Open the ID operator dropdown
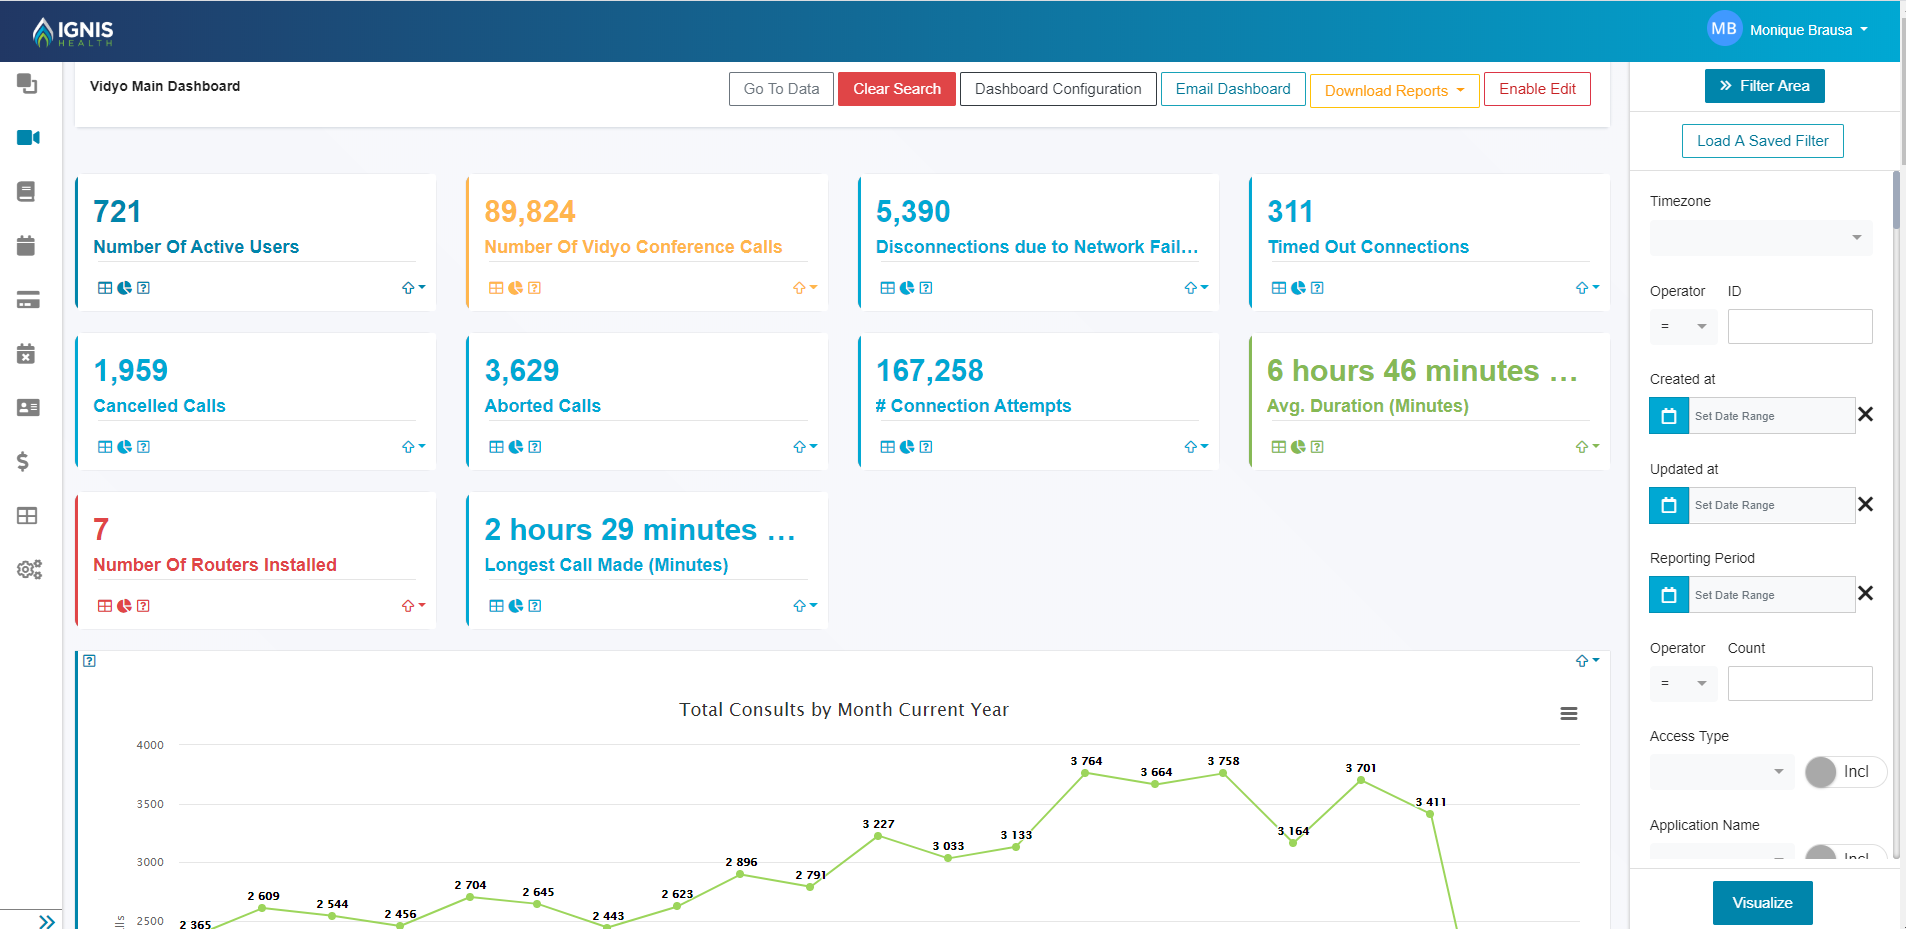The height and width of the screenshot is (929, 1906). [1683, 326]
